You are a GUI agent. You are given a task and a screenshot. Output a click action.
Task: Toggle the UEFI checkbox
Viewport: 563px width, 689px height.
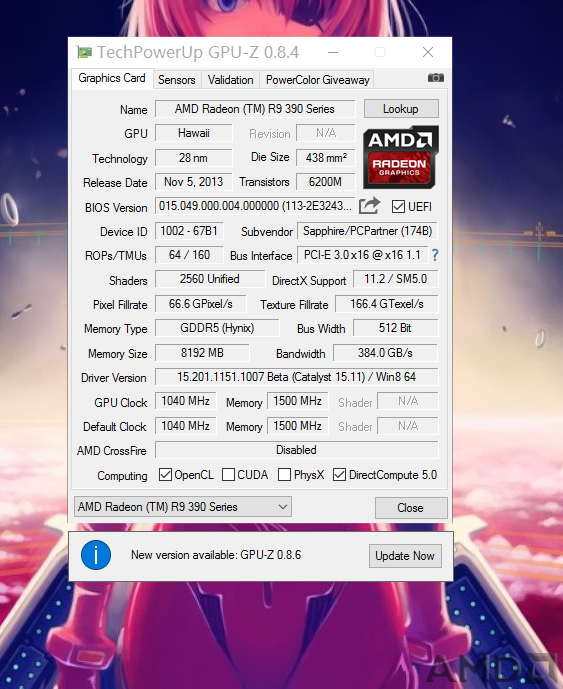point(398,207)
